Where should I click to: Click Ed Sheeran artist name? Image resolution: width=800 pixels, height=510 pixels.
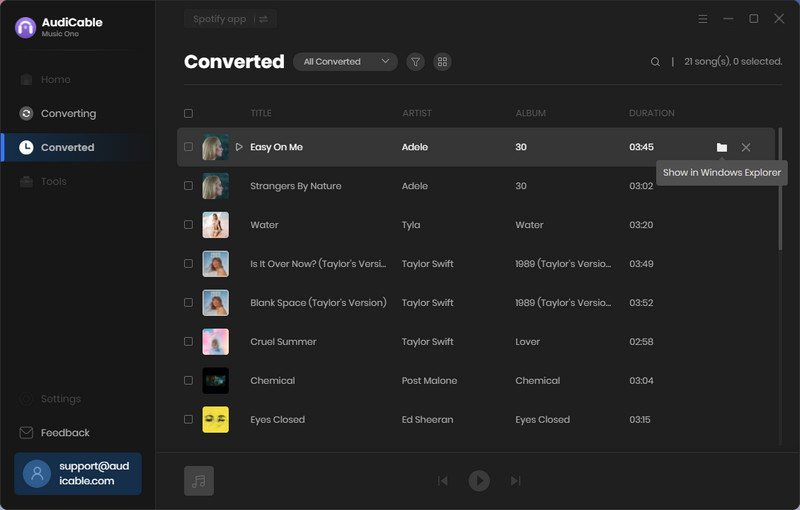click(427, 419)
